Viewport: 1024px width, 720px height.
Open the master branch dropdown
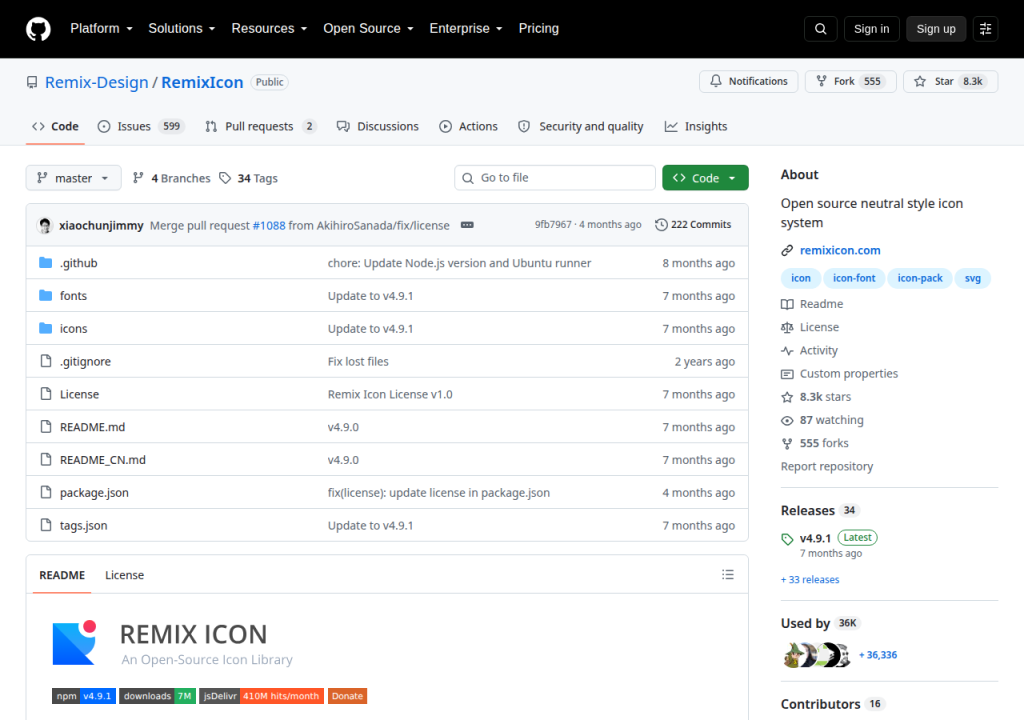[73, 178]
